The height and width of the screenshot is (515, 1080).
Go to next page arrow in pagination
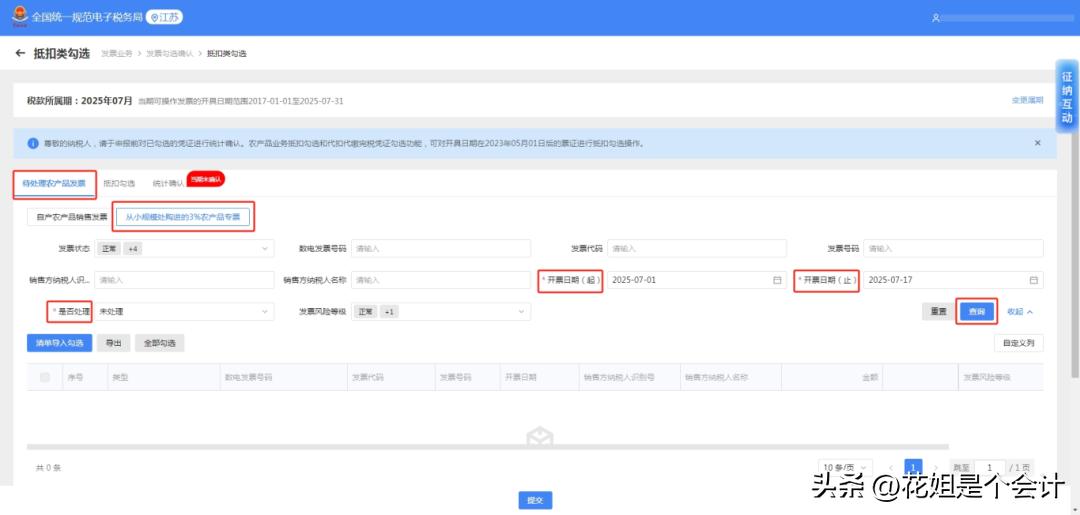click(x=935, y=468)
